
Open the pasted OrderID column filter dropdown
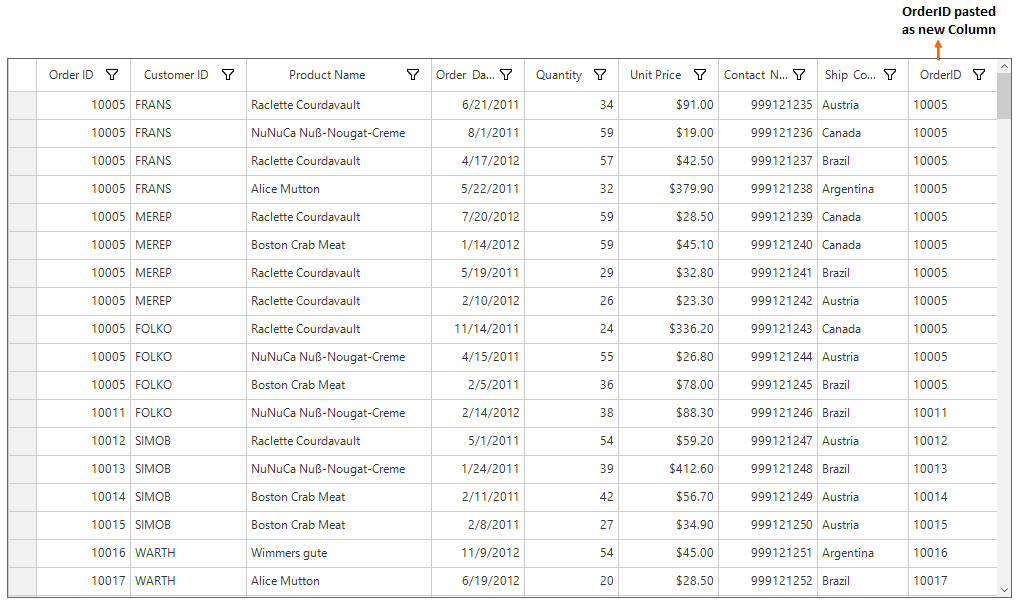979,74
